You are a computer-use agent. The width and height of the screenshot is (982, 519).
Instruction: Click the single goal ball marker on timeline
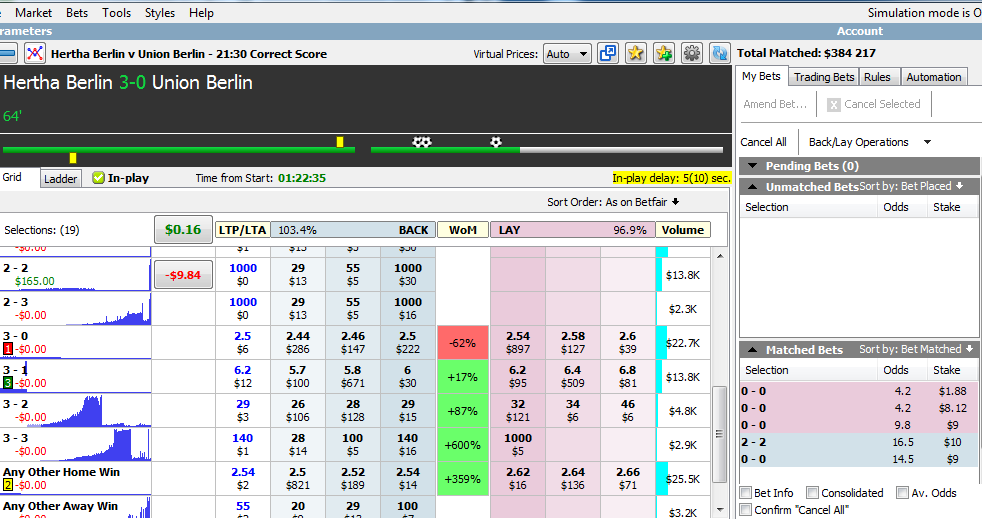click(x=496, y=142)
